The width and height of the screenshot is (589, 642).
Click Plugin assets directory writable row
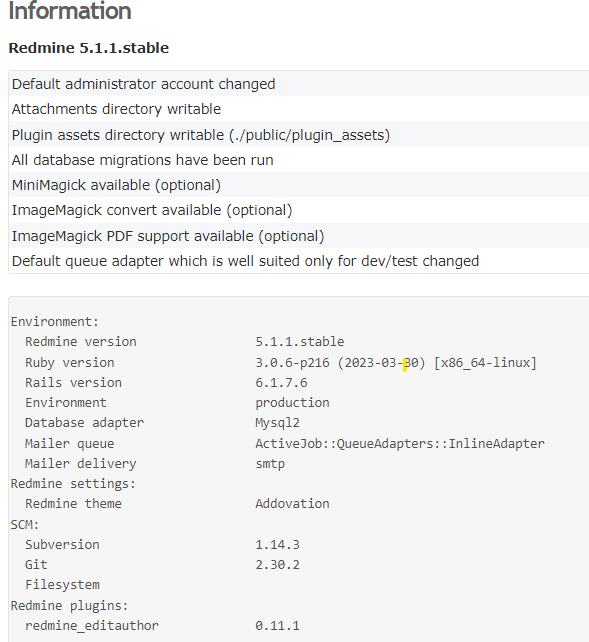click(x=299, y=135)
